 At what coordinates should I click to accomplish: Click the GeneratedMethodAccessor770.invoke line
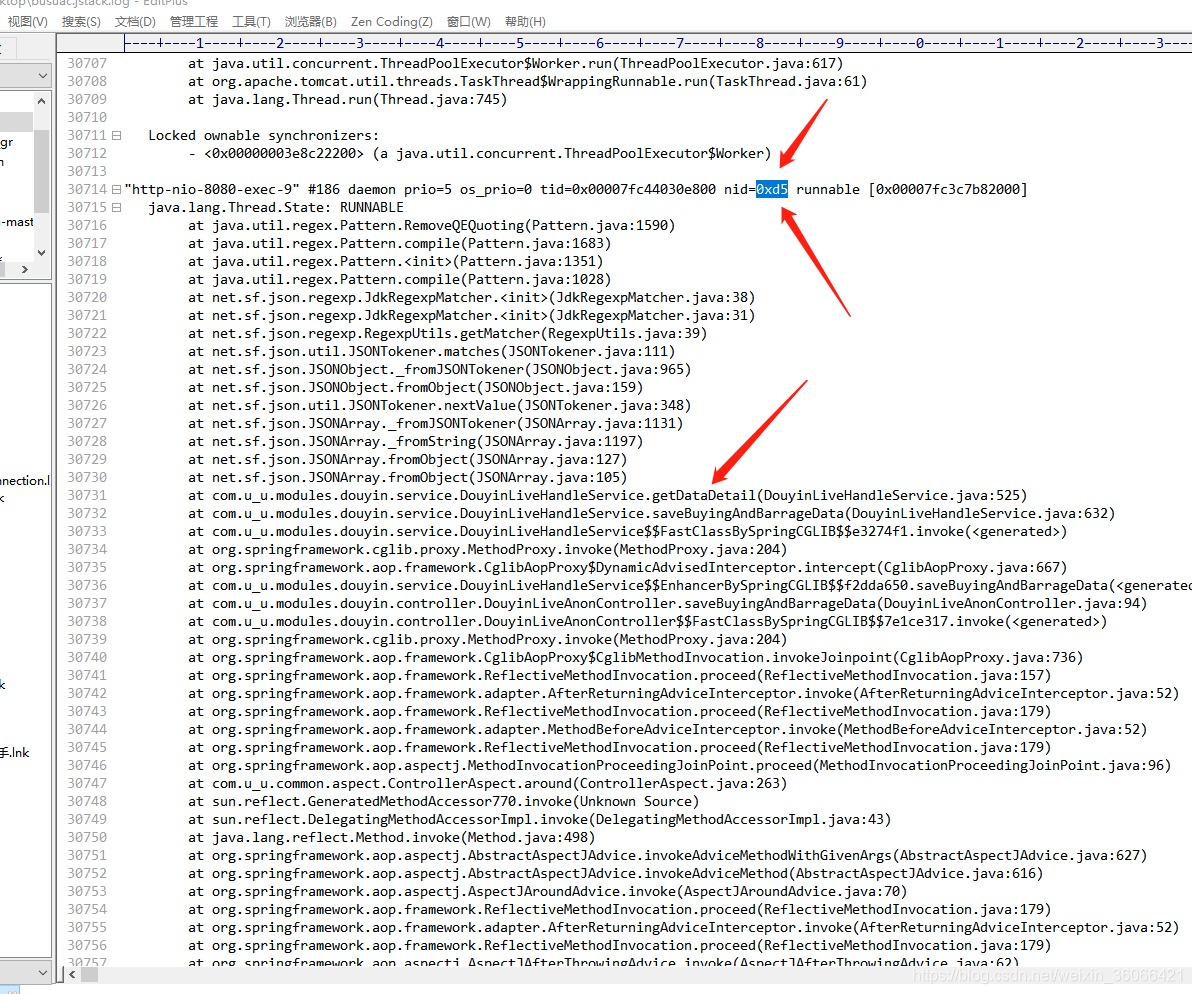[443, 802]
